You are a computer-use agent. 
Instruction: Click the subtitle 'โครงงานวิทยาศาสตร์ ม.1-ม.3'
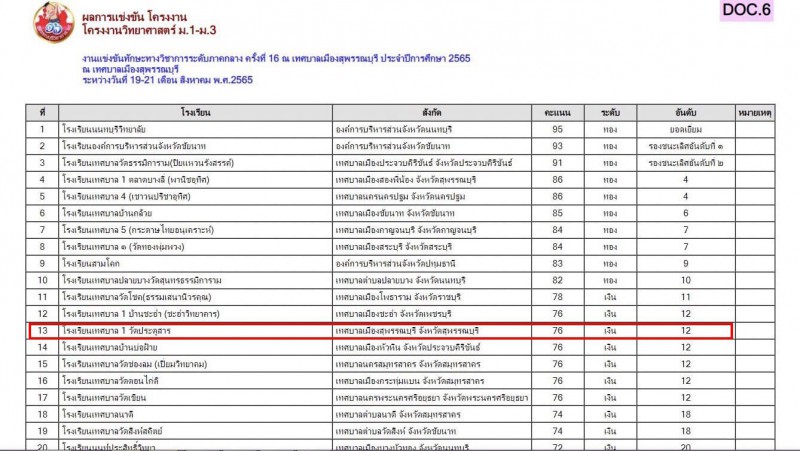[x=149, y=30]
